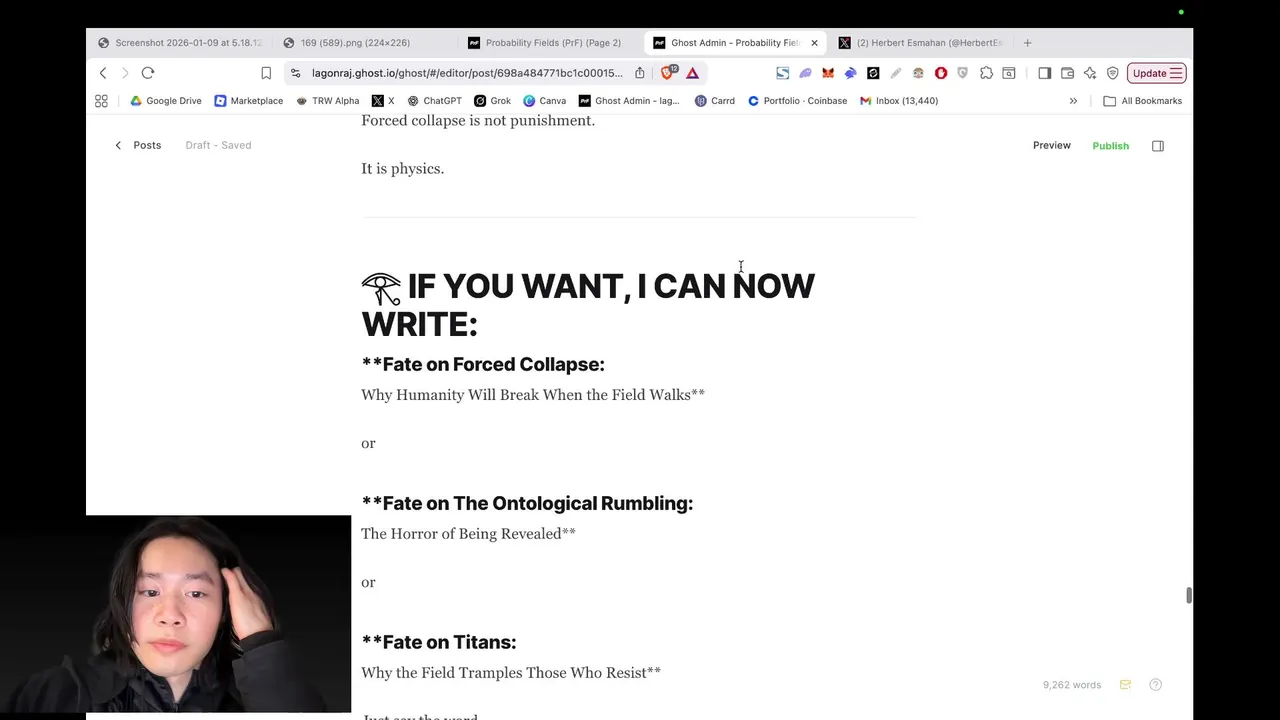Image resolution: width=1280 pixels, height=720 pixels.
Task: Open Brave Rewards triangle icon
Action: 692,73
